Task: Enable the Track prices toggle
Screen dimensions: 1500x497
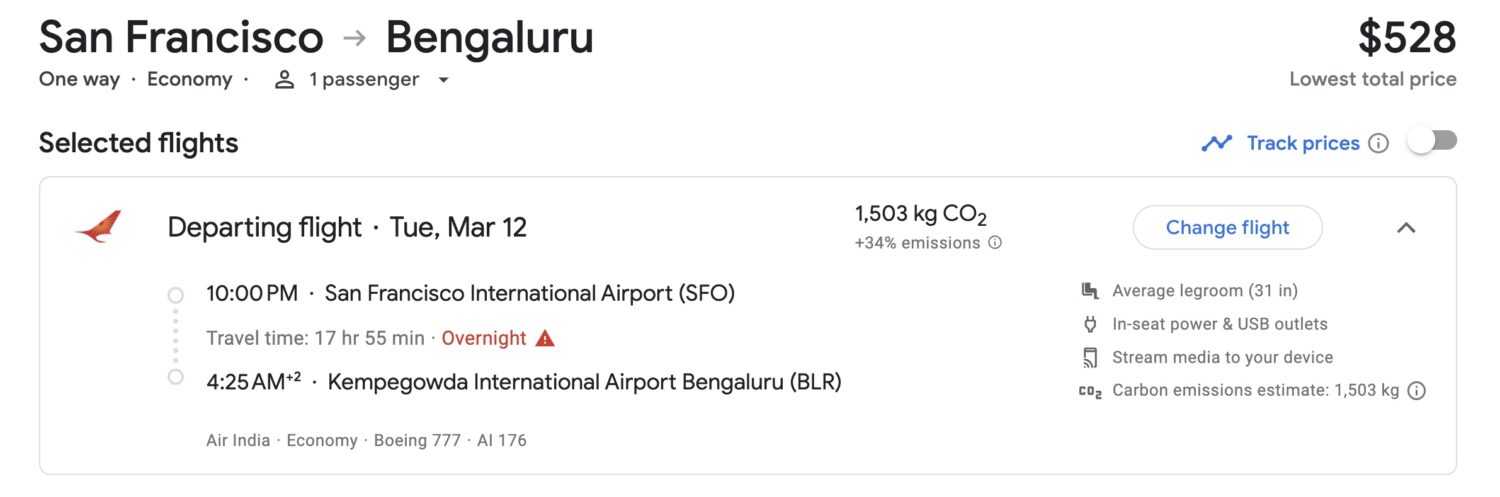Action: click(x=1432, y=142)
